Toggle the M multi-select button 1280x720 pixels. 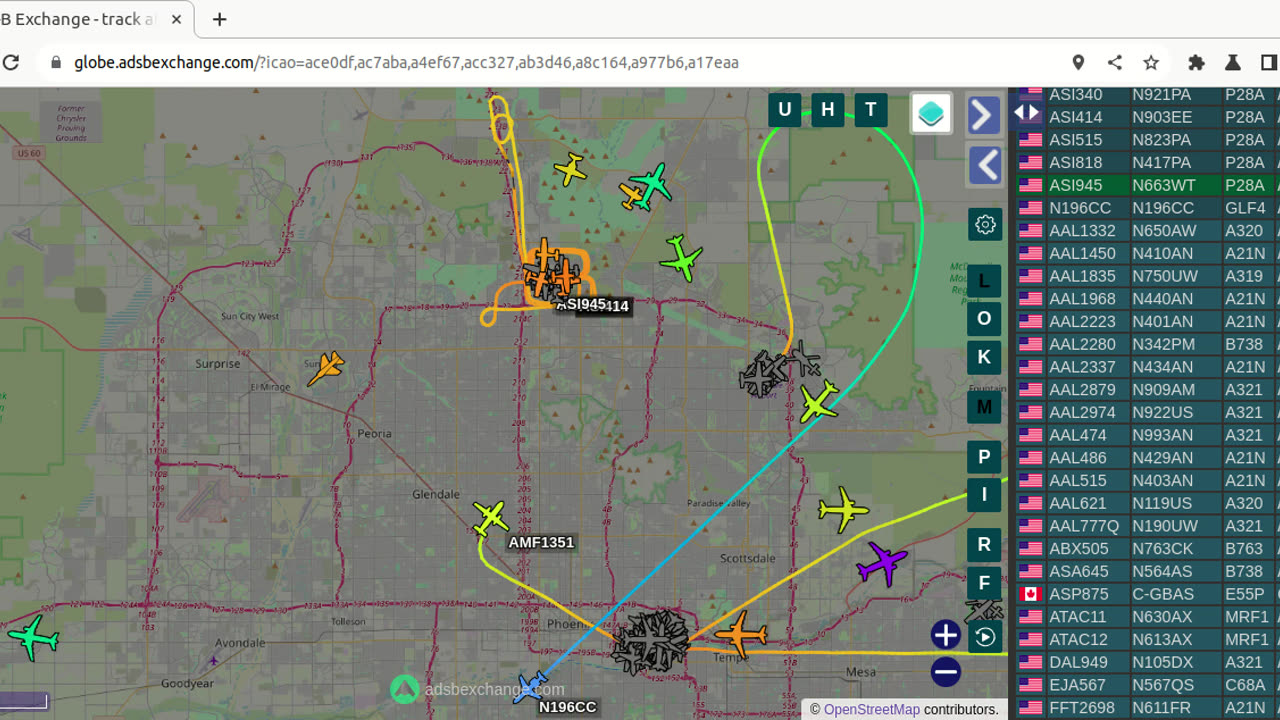tap(984, 407)
